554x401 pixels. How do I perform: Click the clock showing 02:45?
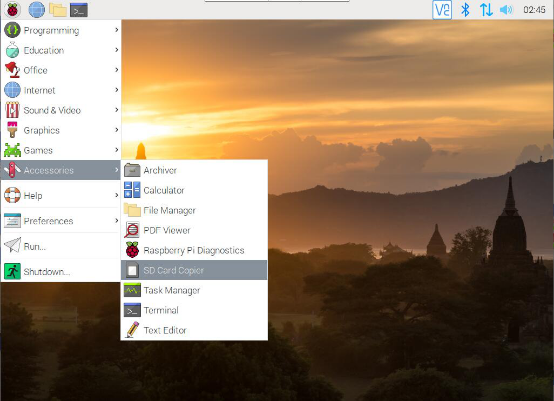click(x=534, y=10)
